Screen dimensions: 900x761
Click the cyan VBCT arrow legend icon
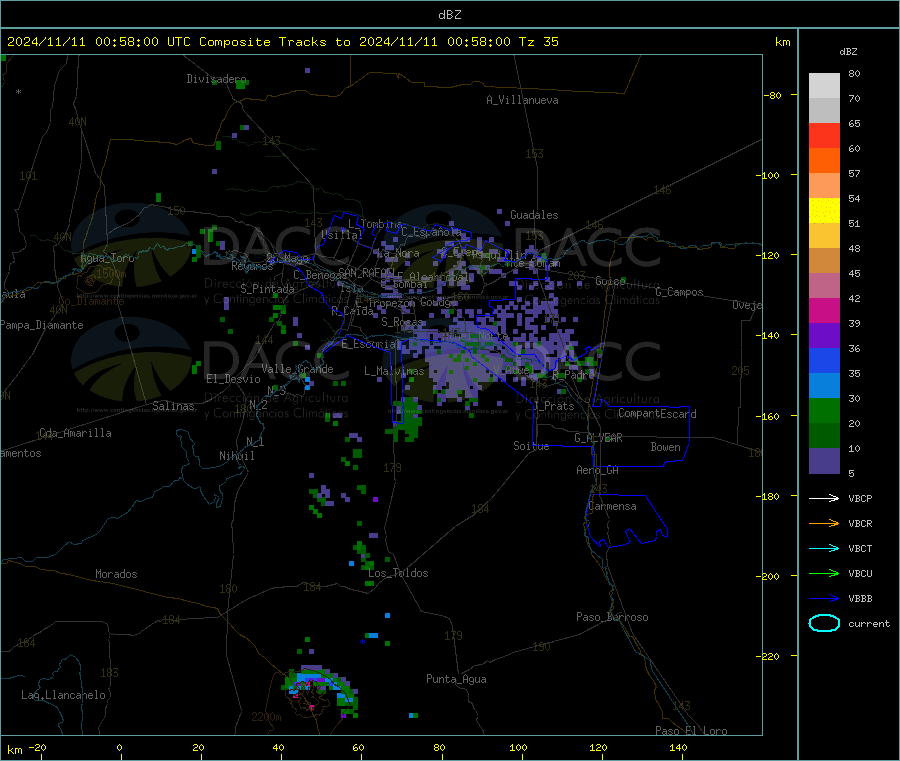(x=824, y=548)
